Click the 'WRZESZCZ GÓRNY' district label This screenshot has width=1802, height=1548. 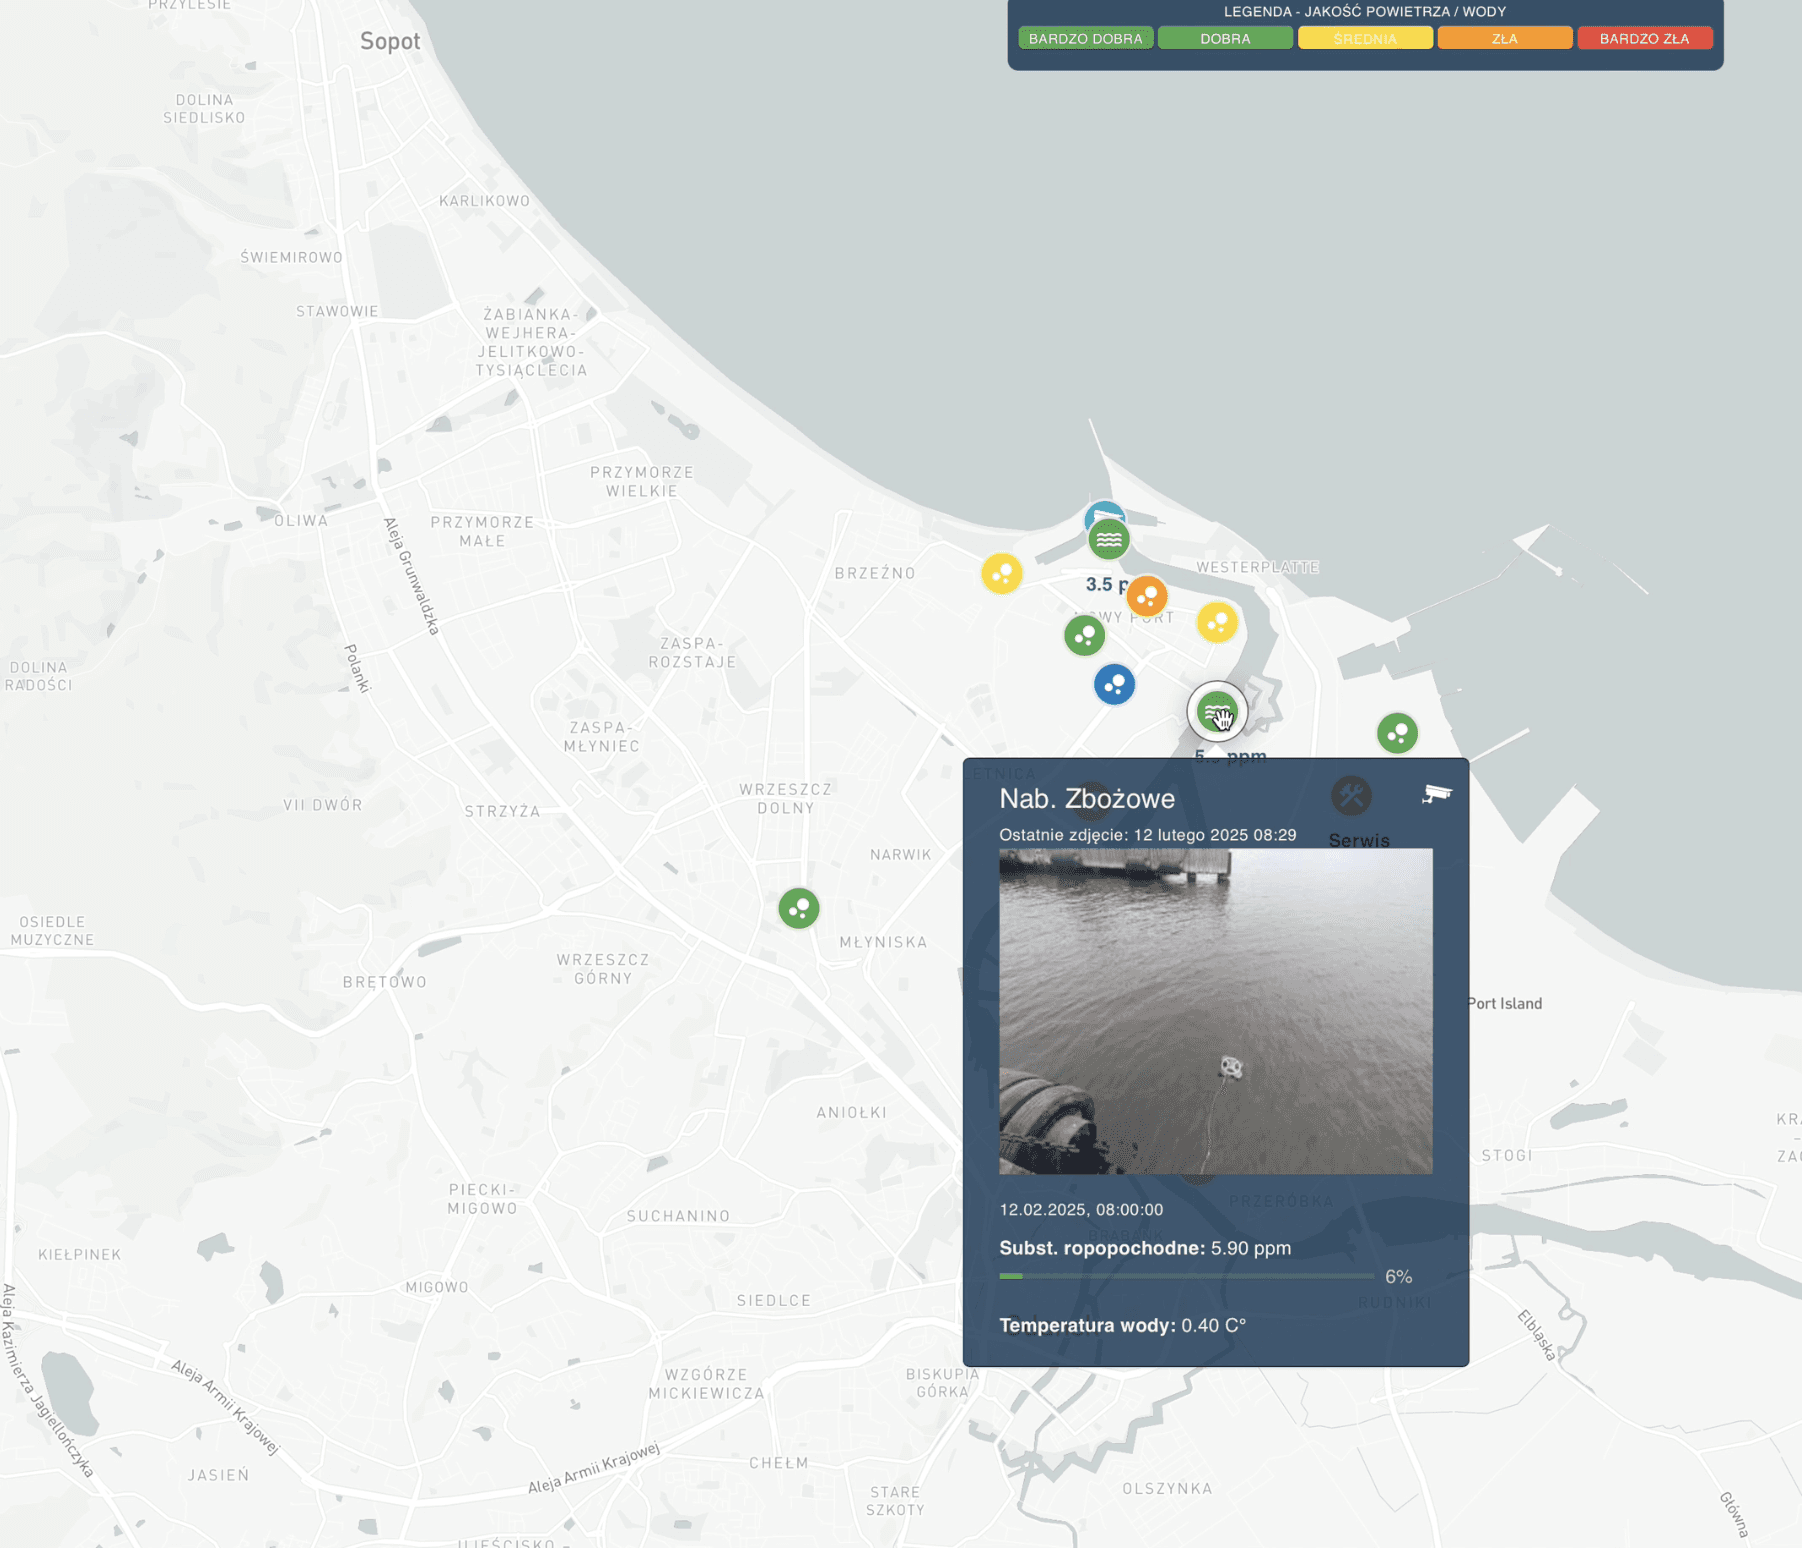pos(603,968)
